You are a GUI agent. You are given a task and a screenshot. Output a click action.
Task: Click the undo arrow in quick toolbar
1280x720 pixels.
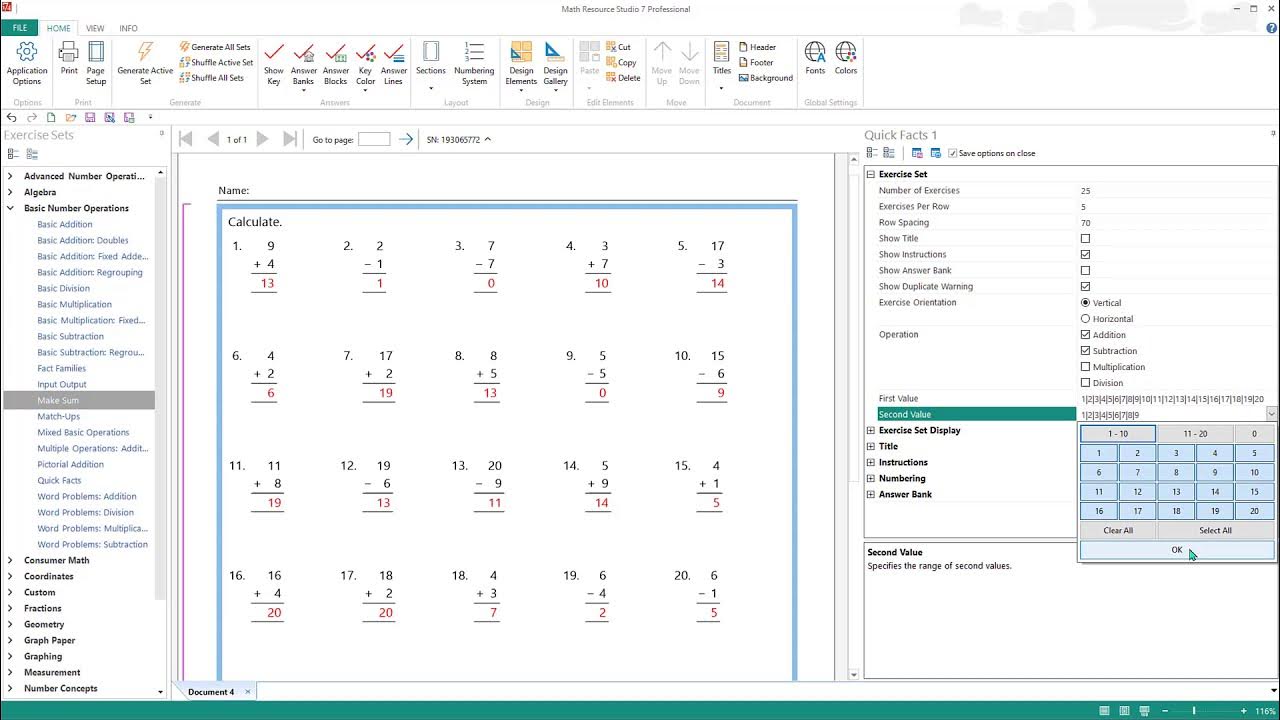click(x=12, y=117)
